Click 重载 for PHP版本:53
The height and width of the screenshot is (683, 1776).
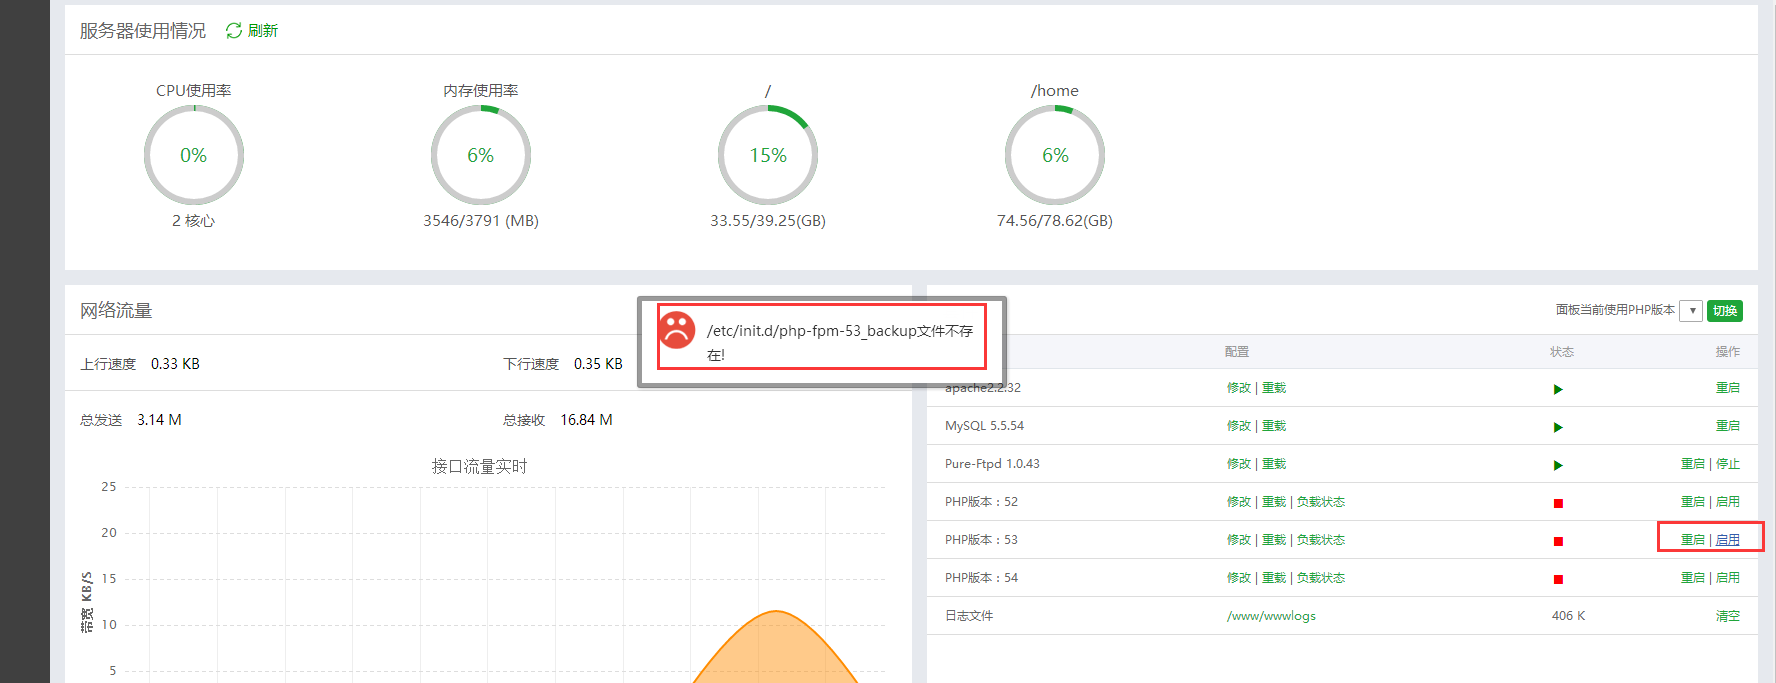1274,540
